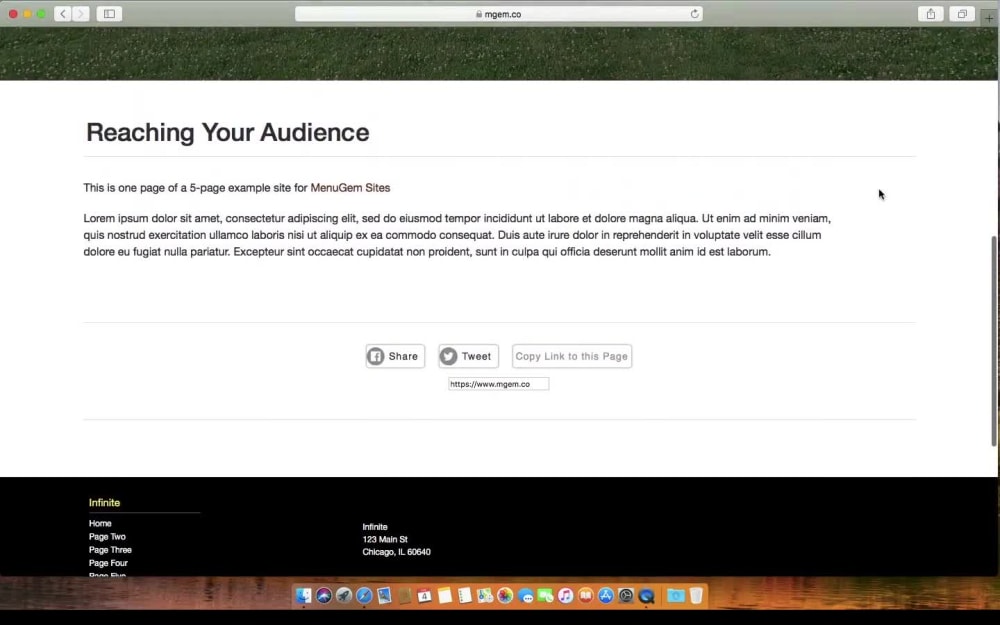Screen dimensions: 1000x625
Task: Open the Page Three footer link
Action: (110, 550)
